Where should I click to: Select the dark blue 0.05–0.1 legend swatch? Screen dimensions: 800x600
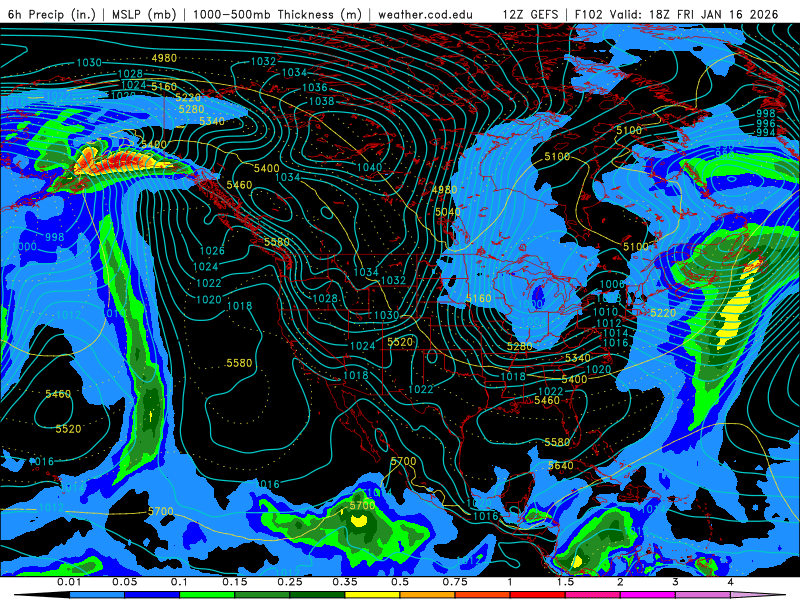pos(152,595)
